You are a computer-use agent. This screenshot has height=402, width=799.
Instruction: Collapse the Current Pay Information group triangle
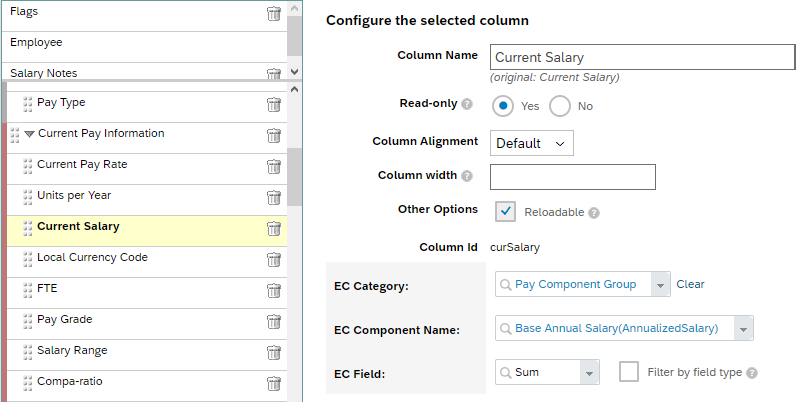tap(30, 134)
